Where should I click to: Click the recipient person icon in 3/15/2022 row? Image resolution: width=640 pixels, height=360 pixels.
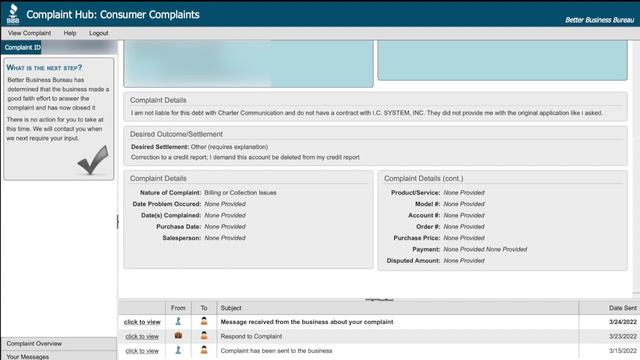coord(204,350)
